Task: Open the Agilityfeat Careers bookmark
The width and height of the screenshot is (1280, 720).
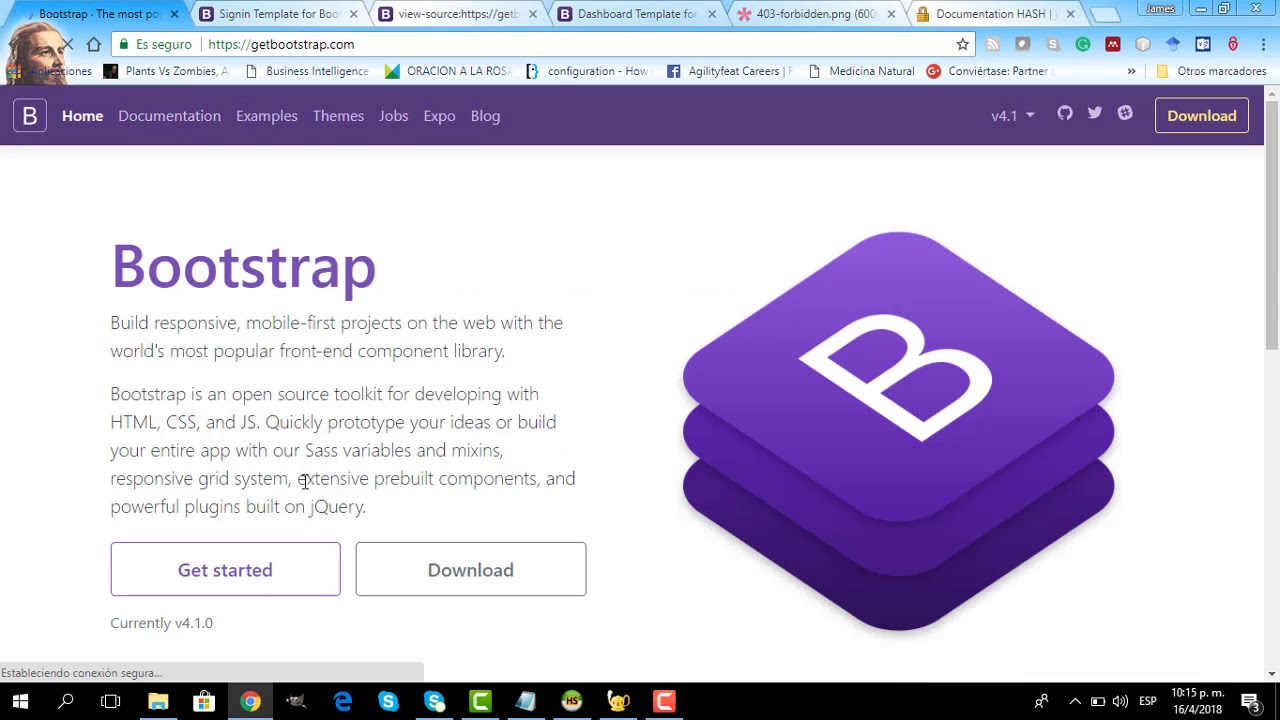Action: pos(729,71)
